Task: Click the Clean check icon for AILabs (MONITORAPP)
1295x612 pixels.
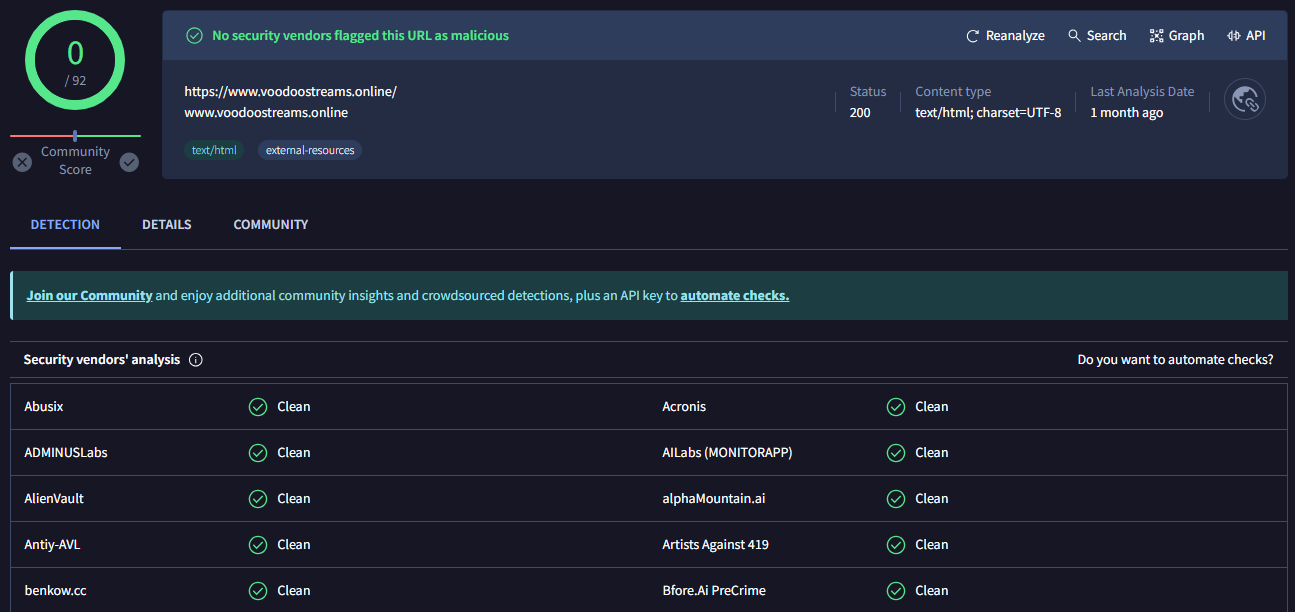Action: 896,453
